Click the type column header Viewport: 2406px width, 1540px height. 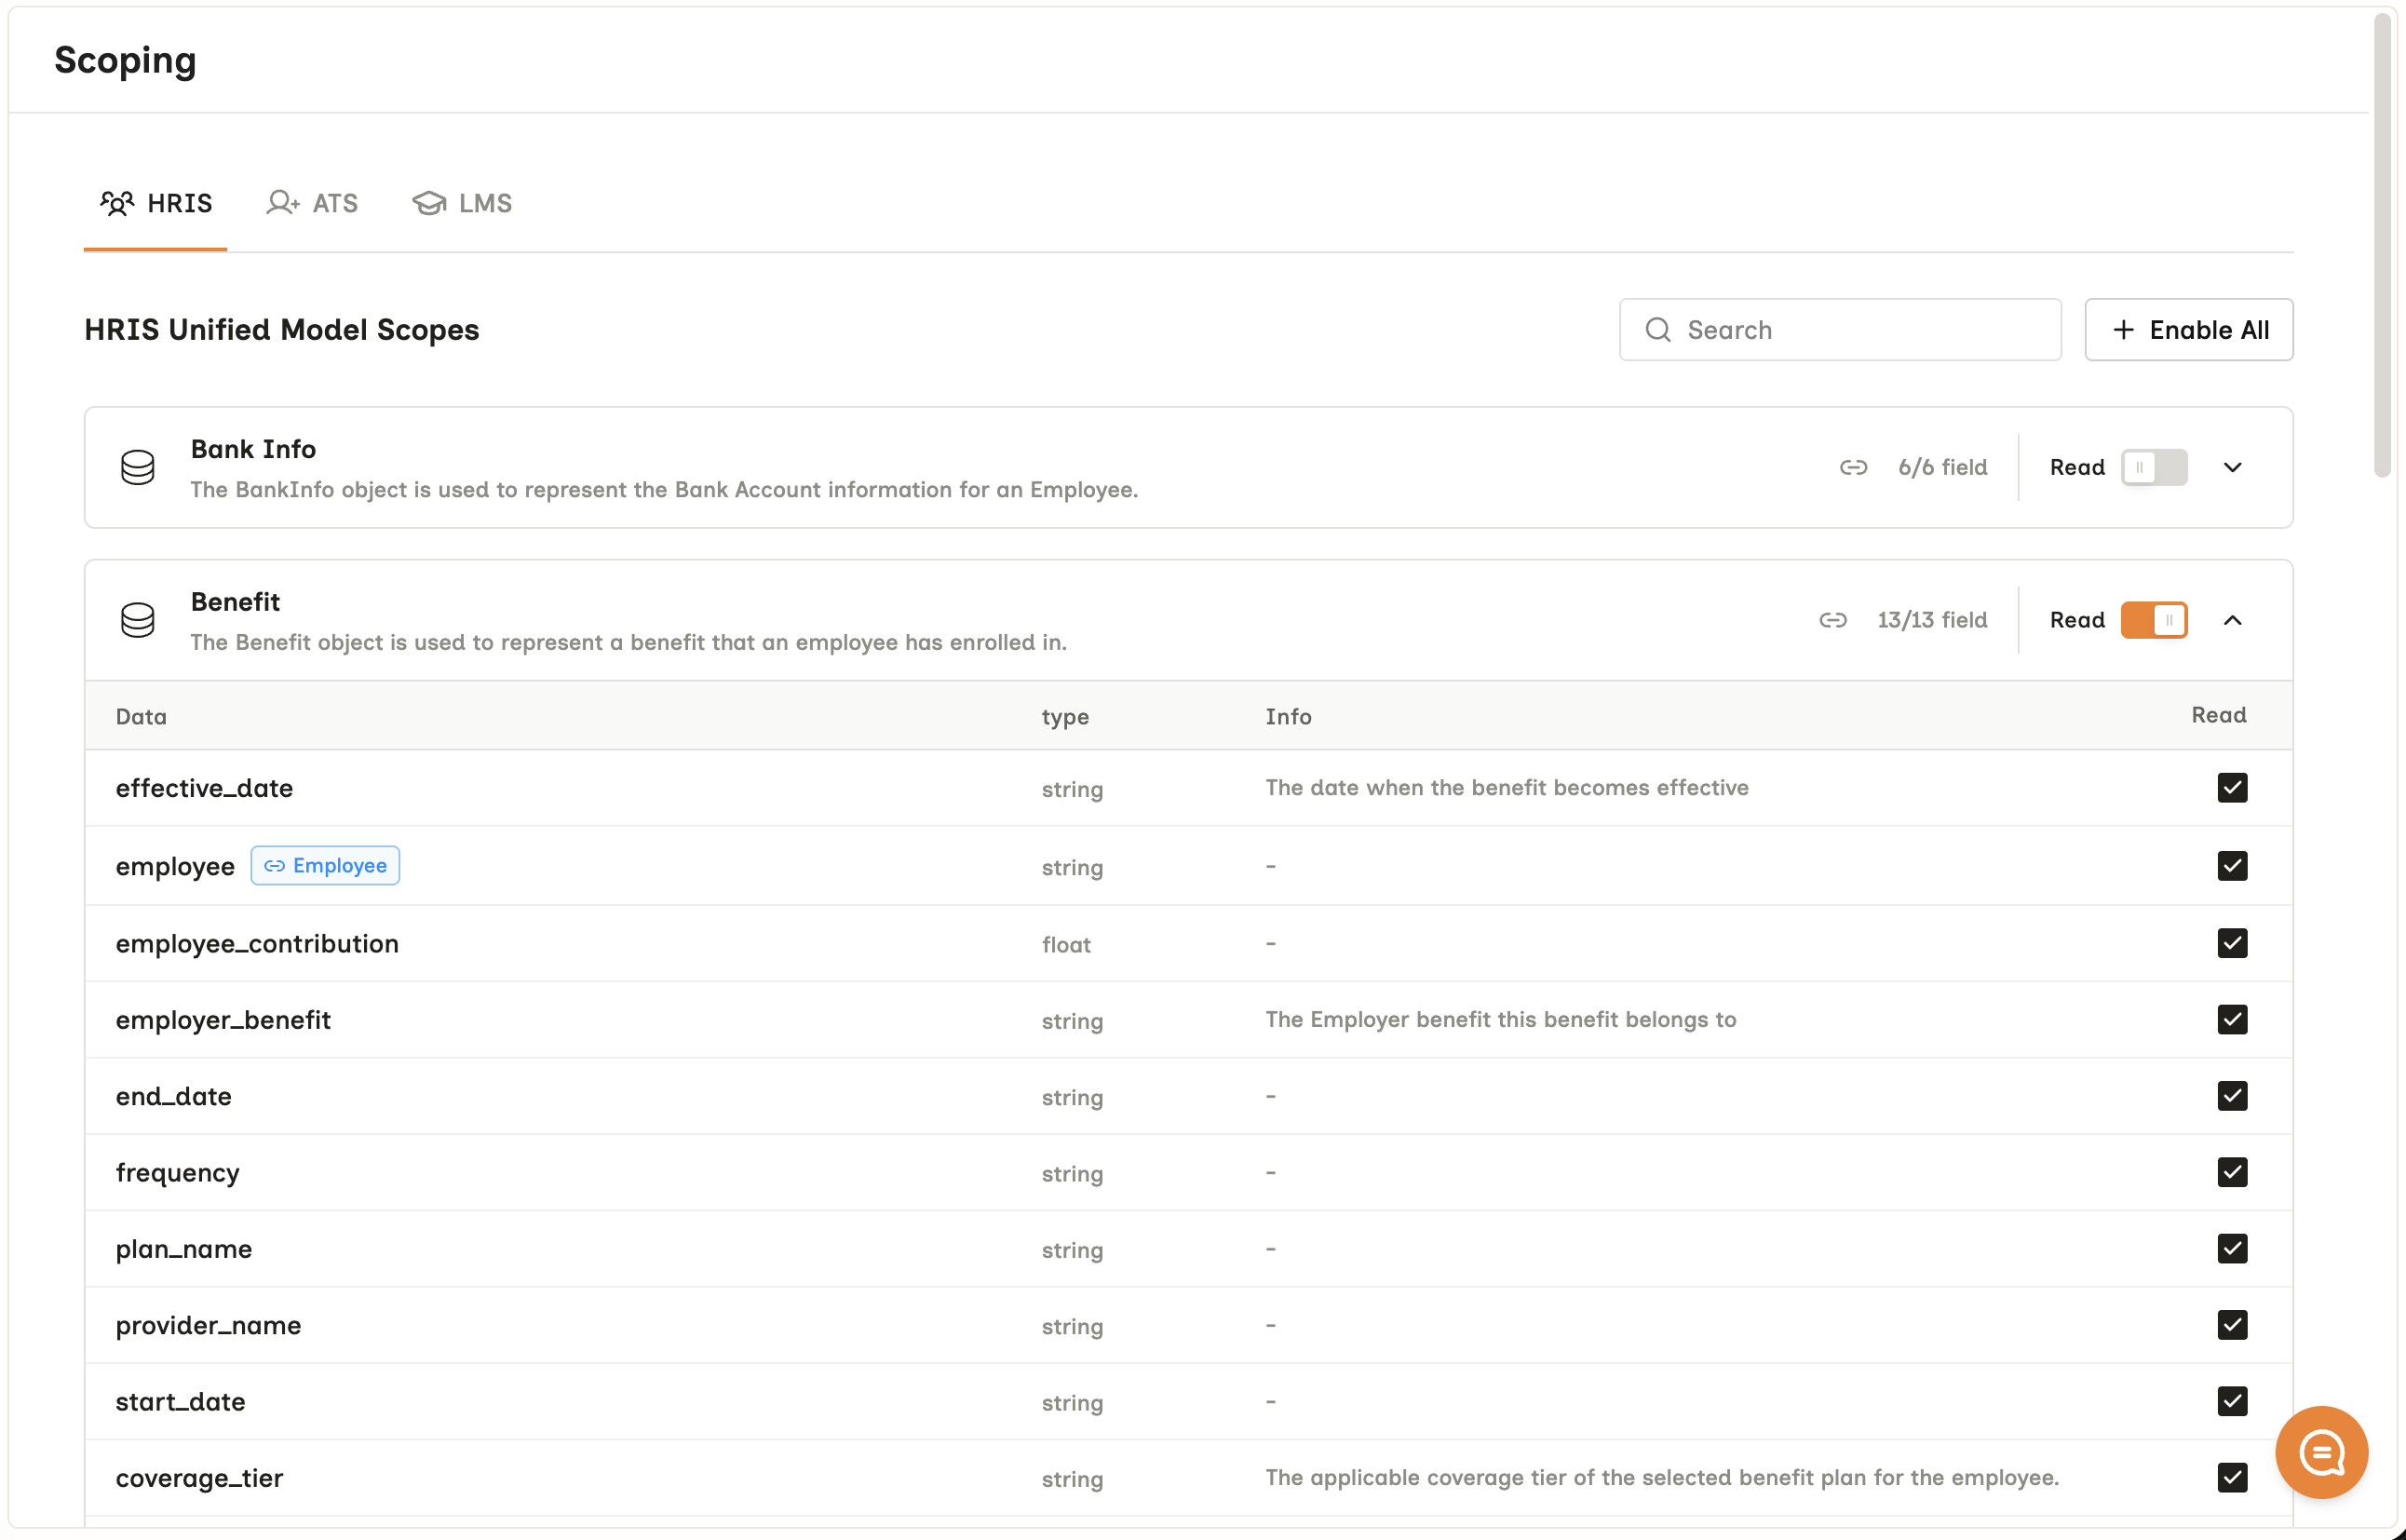point(1065,717)
